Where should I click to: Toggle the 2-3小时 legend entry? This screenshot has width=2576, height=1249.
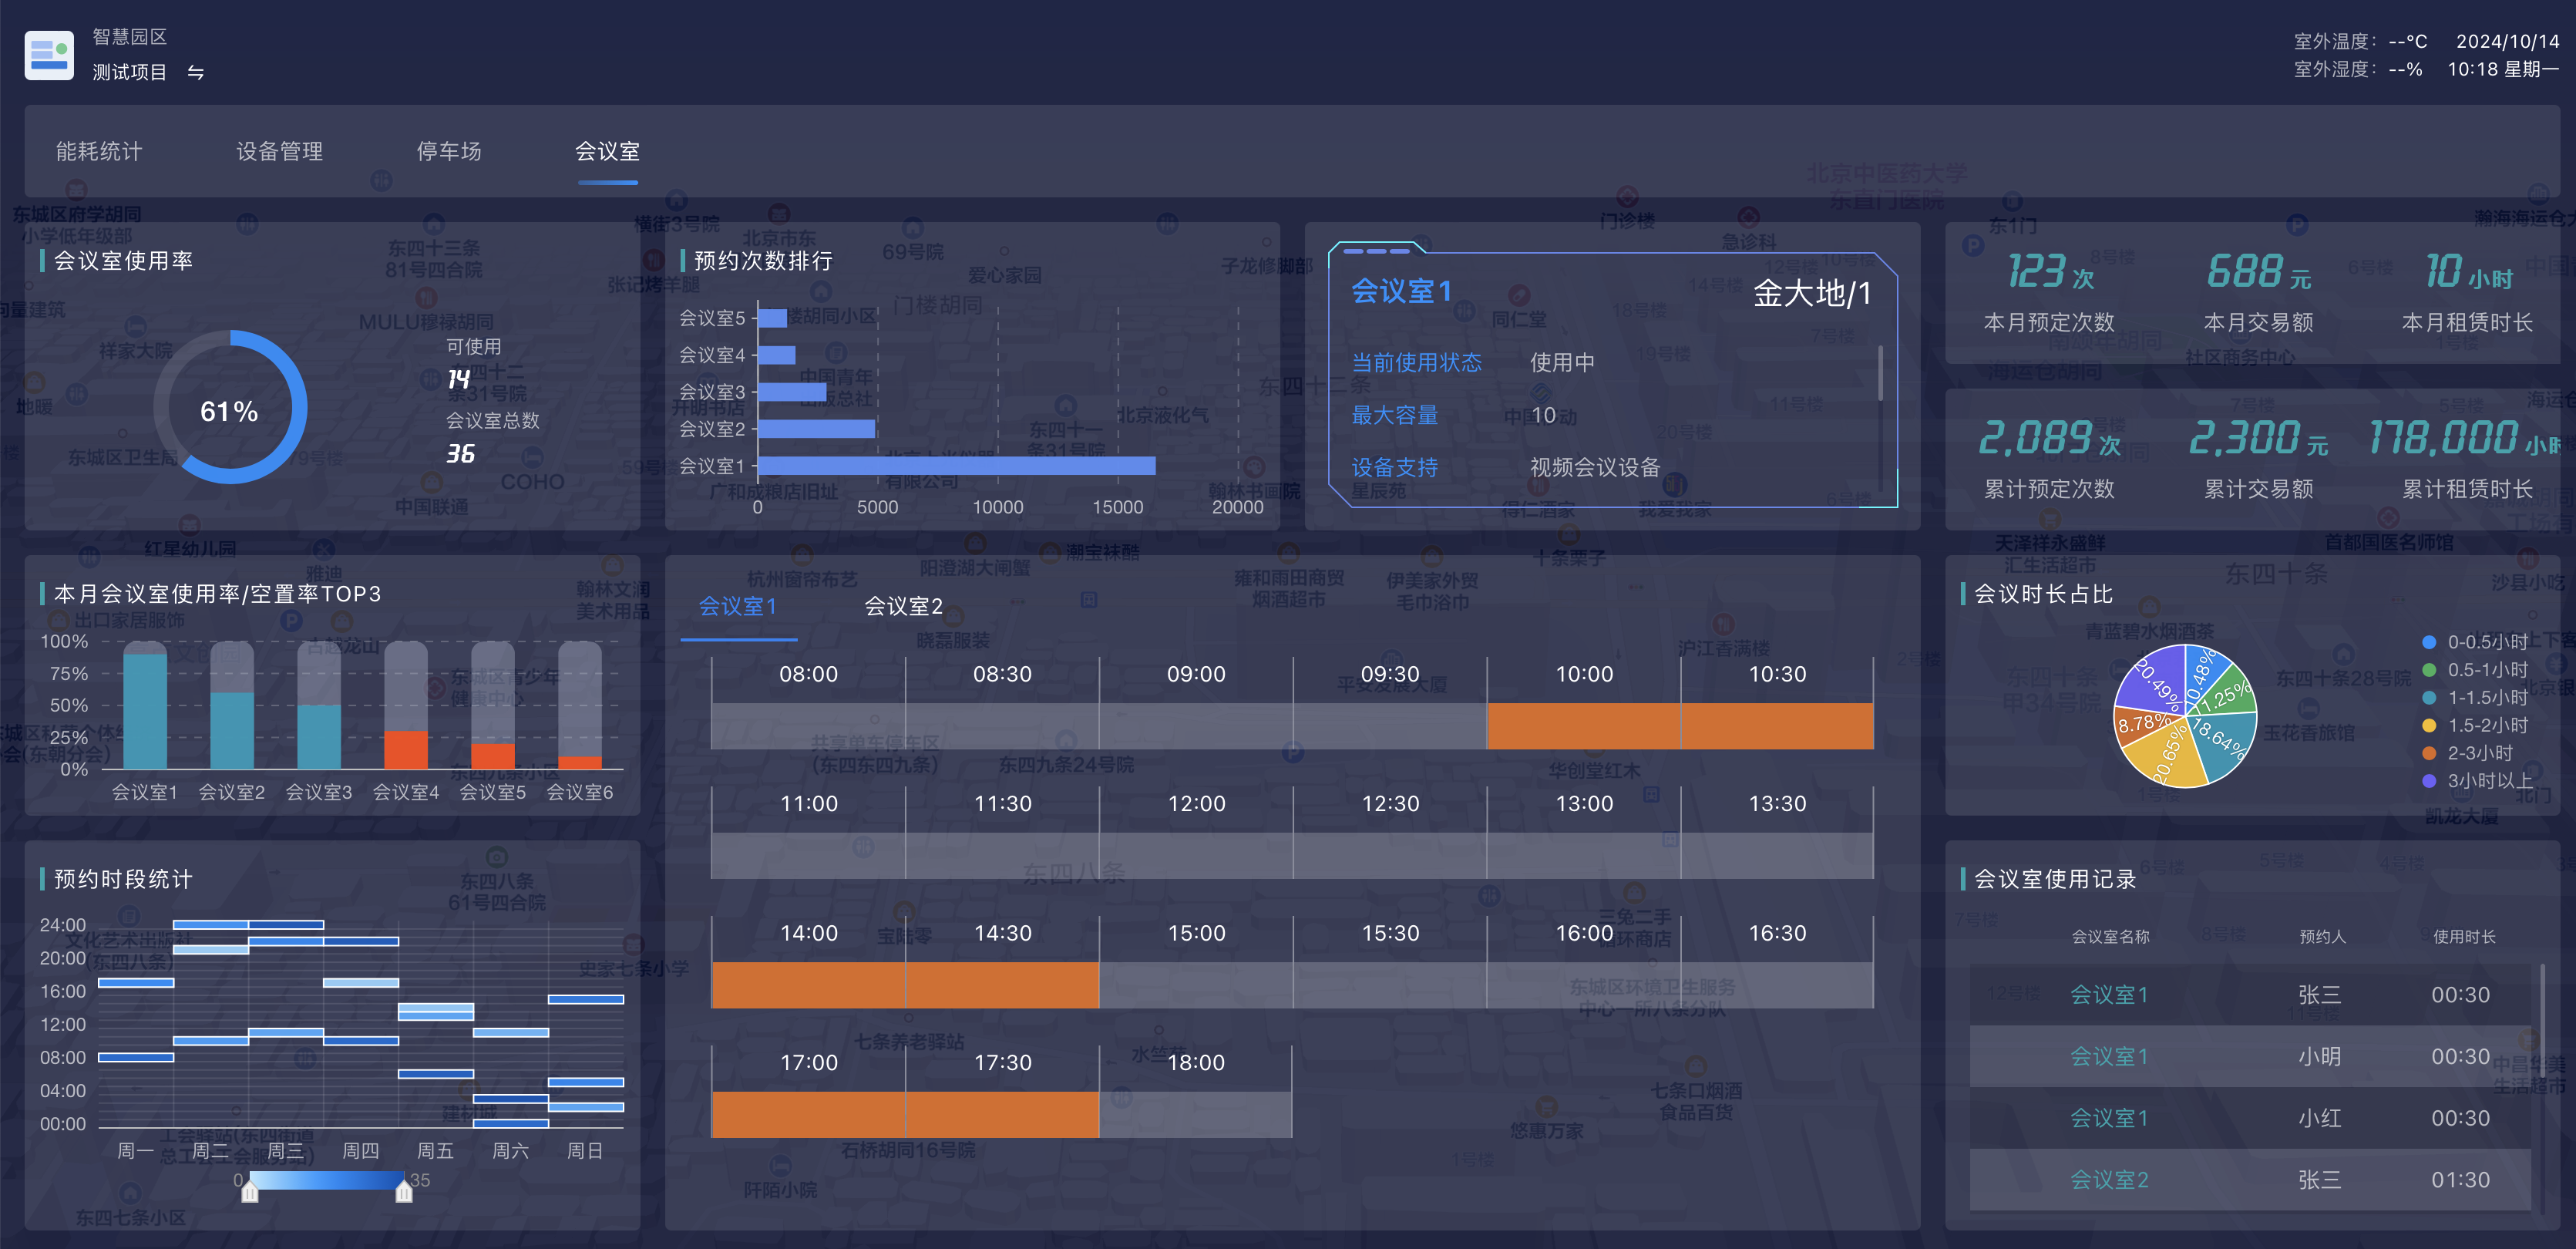coord(2475,753)
